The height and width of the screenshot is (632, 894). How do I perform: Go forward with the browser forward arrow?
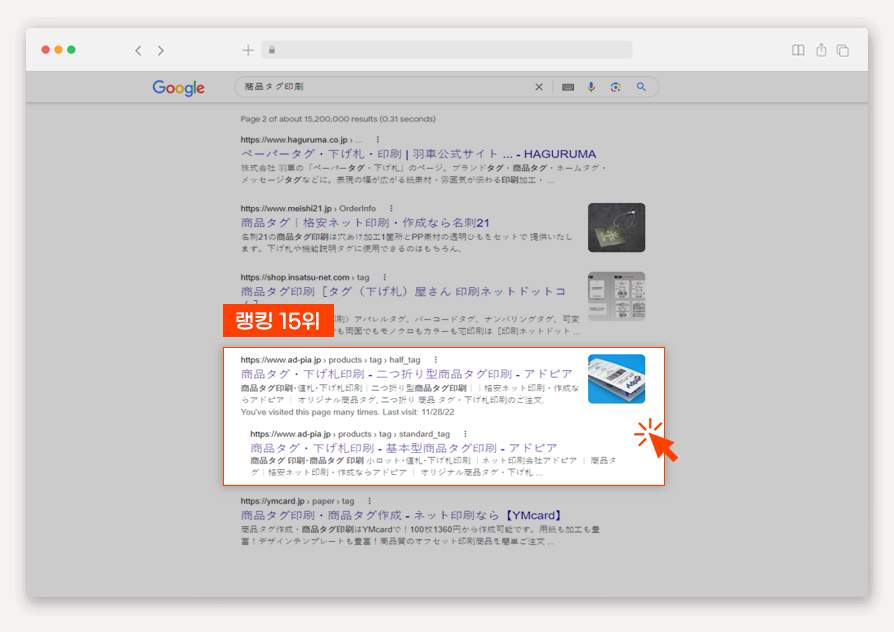(161, 51)
